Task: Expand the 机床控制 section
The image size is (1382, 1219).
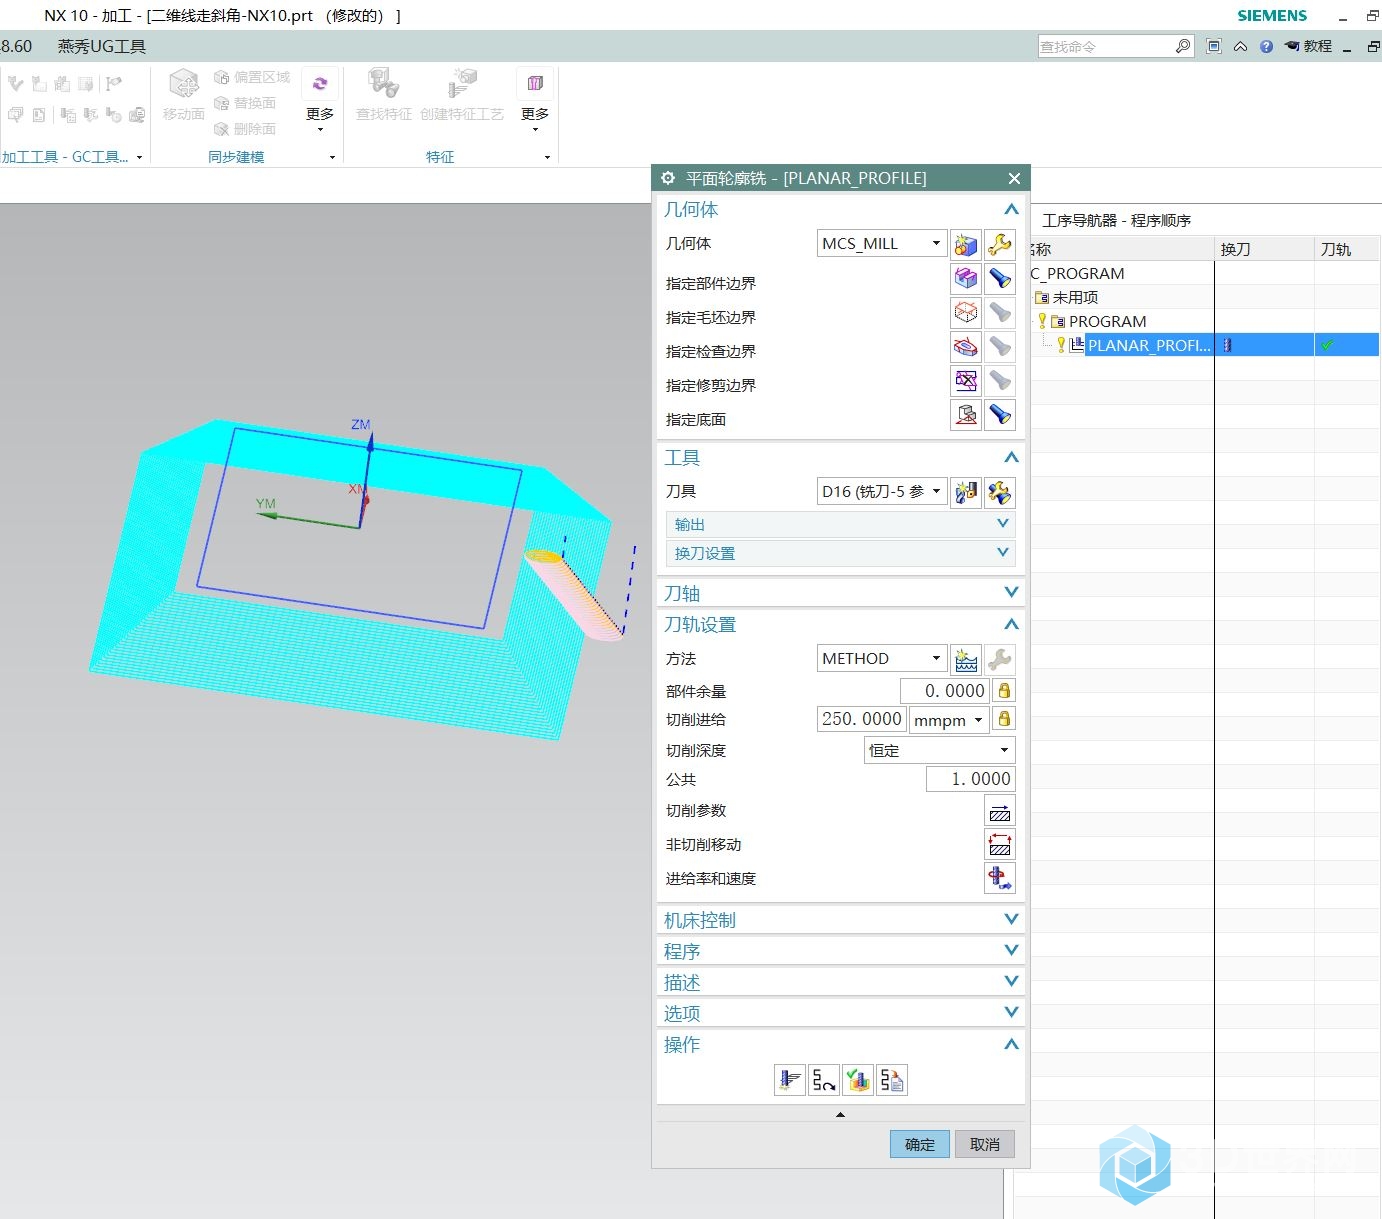Action: pos(840,920)
